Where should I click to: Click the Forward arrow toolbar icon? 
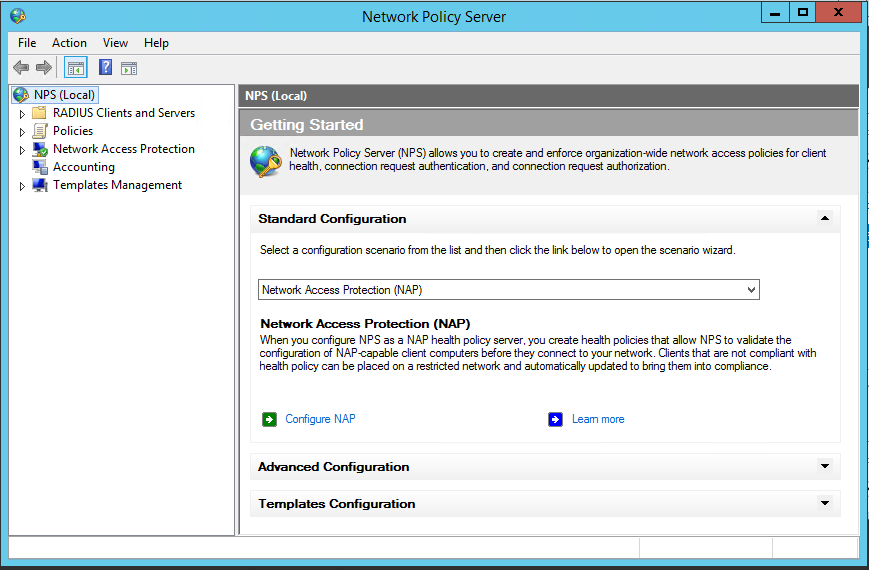click(44, 68)
